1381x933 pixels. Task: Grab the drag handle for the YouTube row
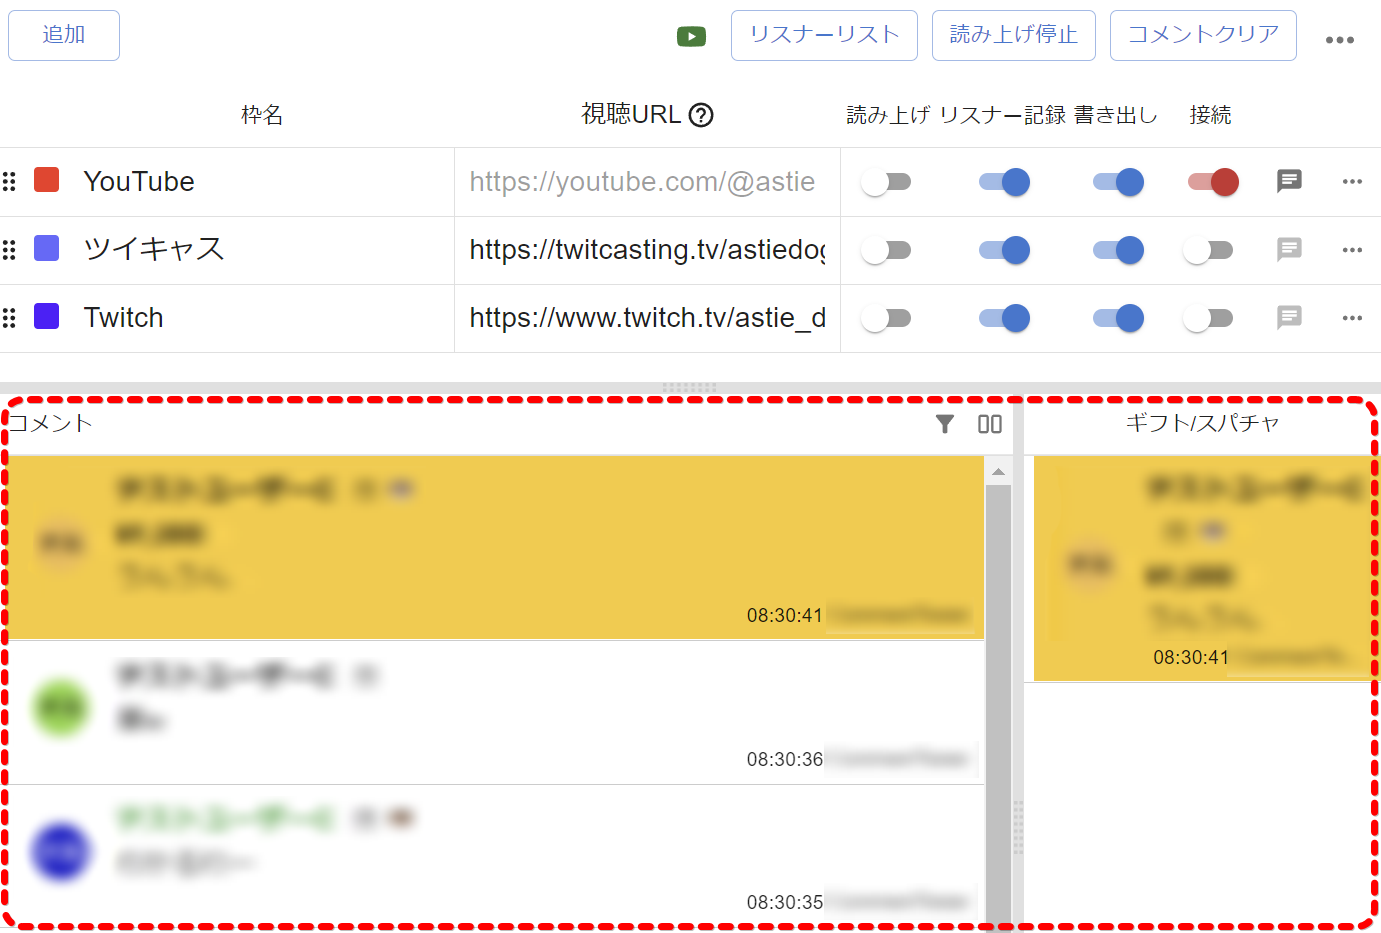click(10, 181)
